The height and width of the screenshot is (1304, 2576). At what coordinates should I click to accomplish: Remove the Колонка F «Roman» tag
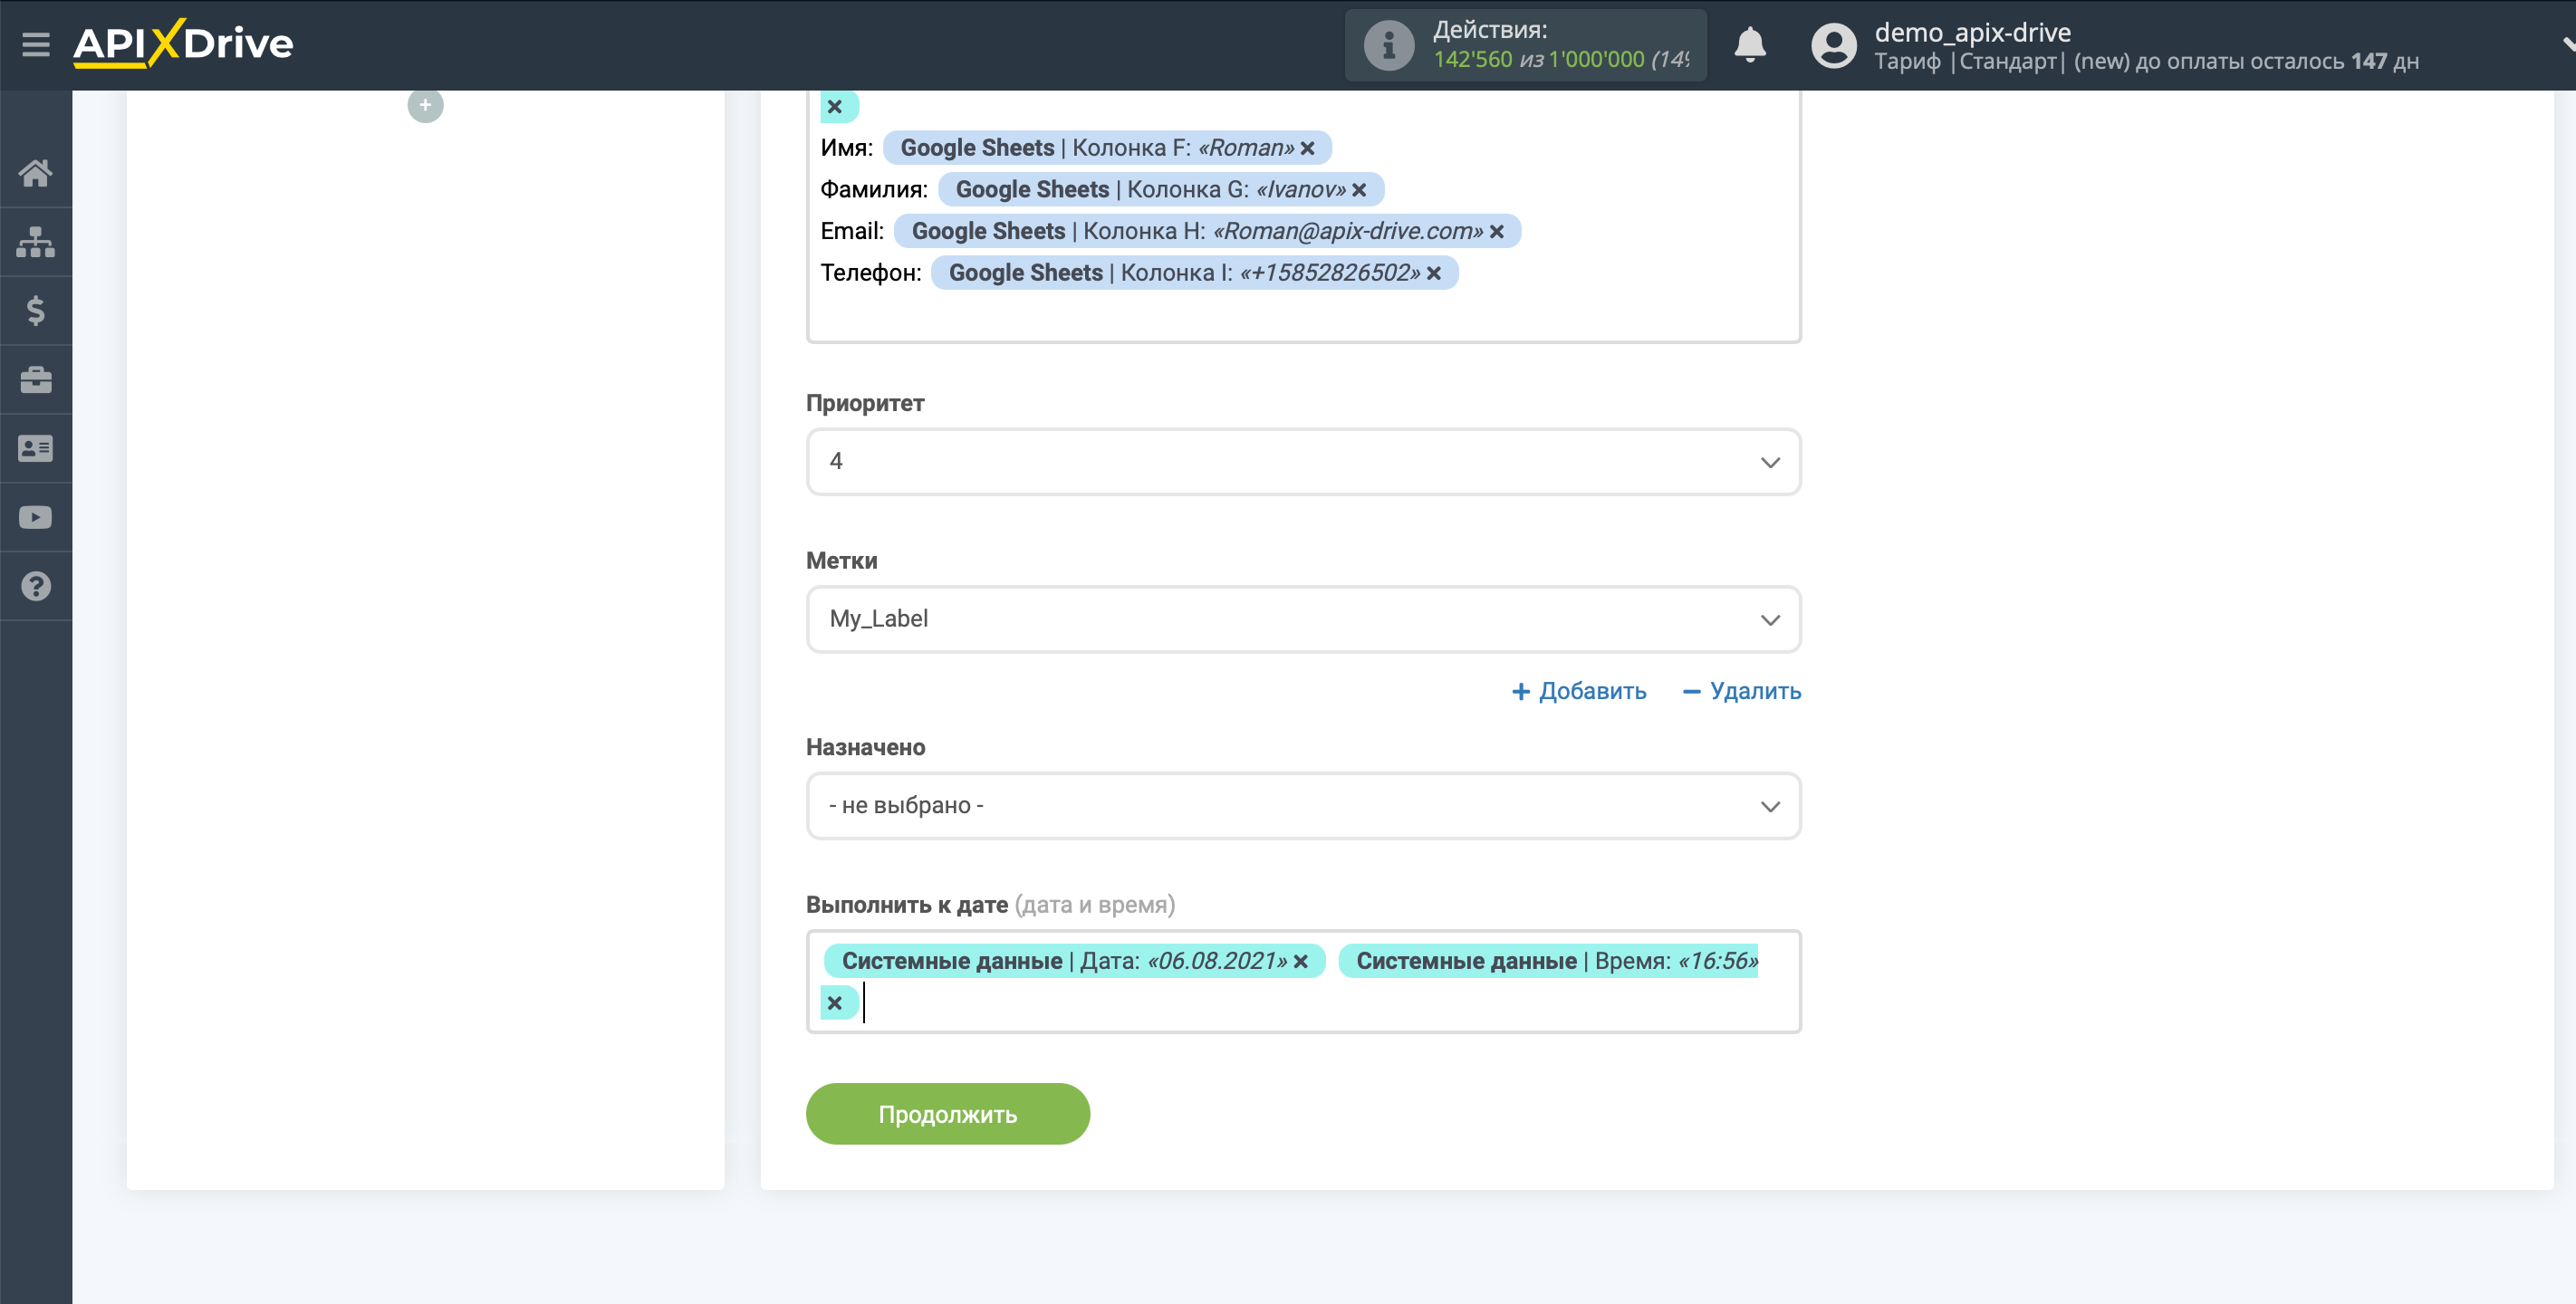(x=1307, y=148)
